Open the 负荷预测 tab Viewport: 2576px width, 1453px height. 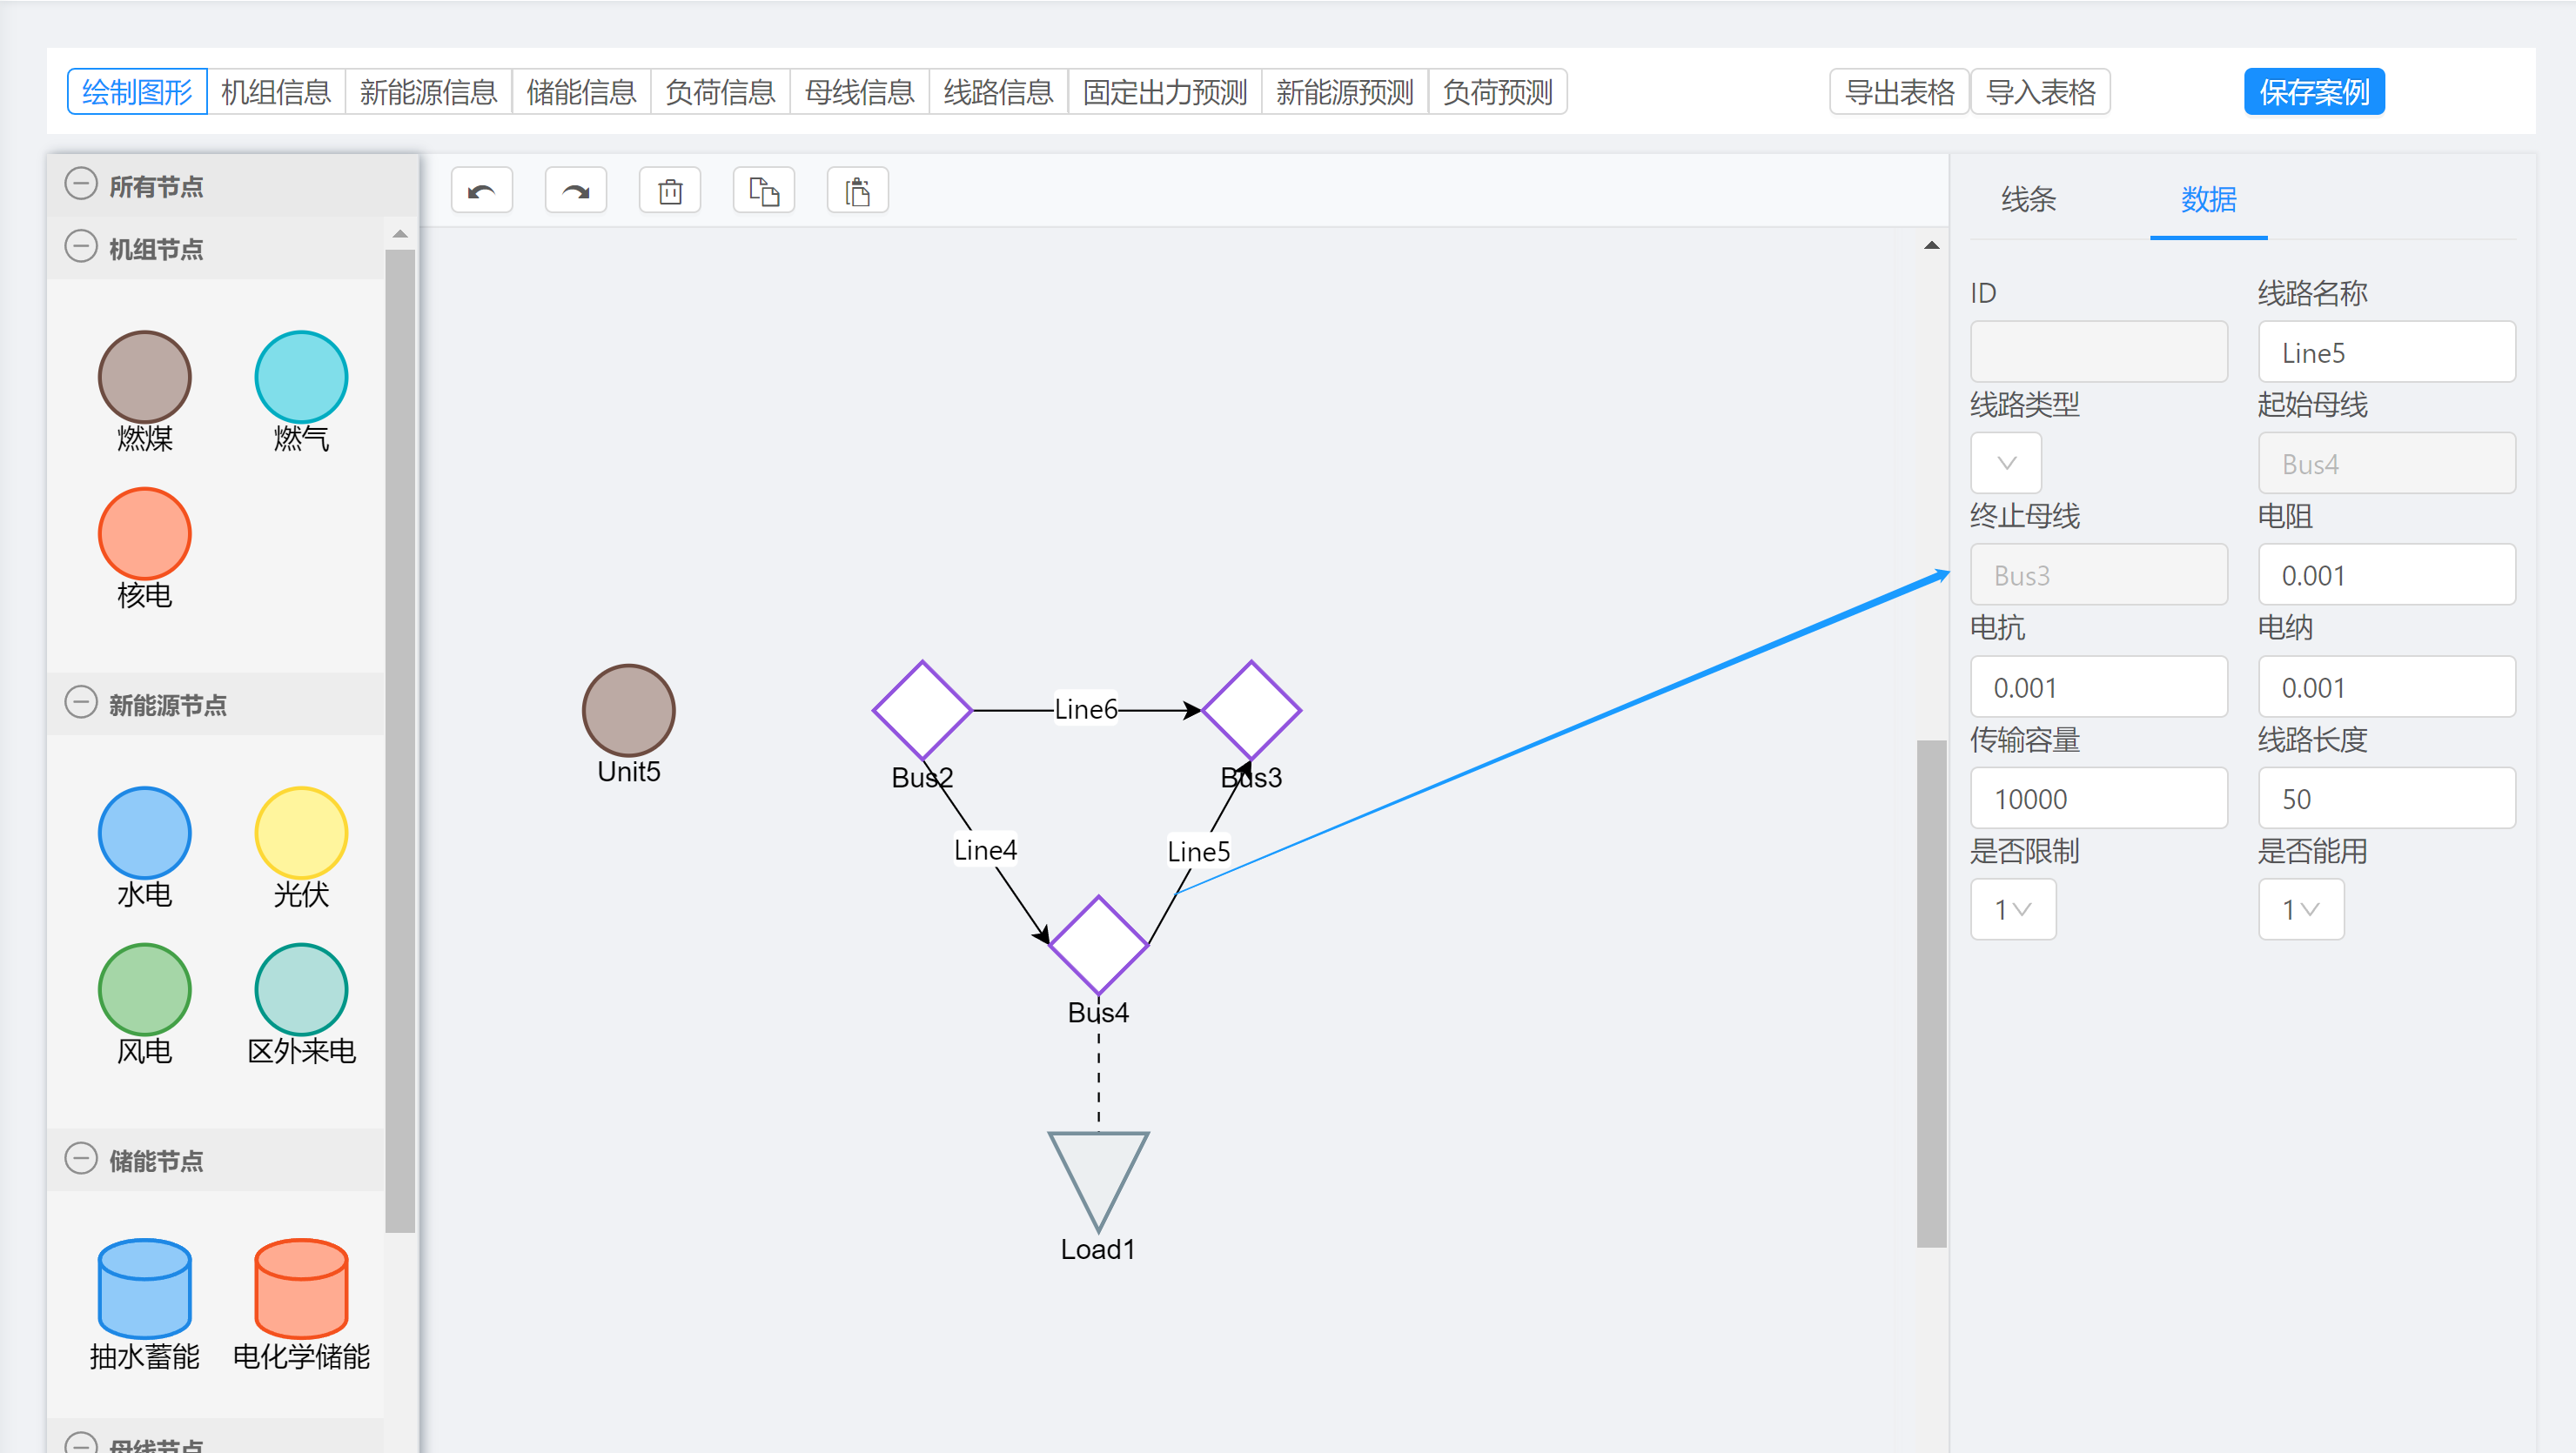tap(1497, 92)
